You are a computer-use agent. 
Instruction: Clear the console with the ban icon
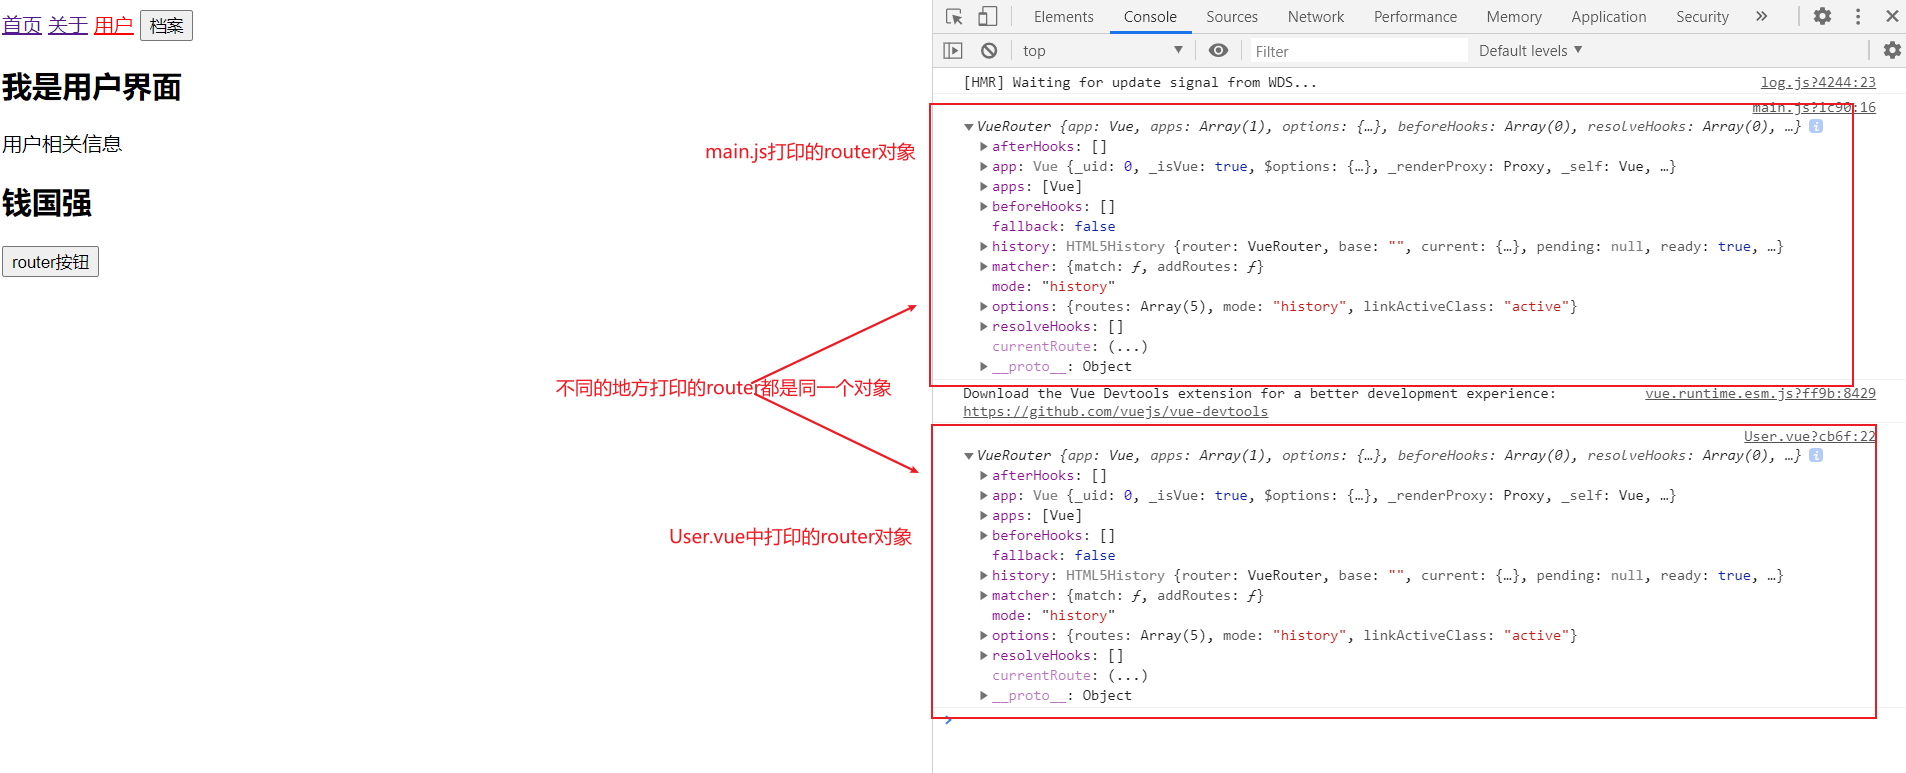989,50
